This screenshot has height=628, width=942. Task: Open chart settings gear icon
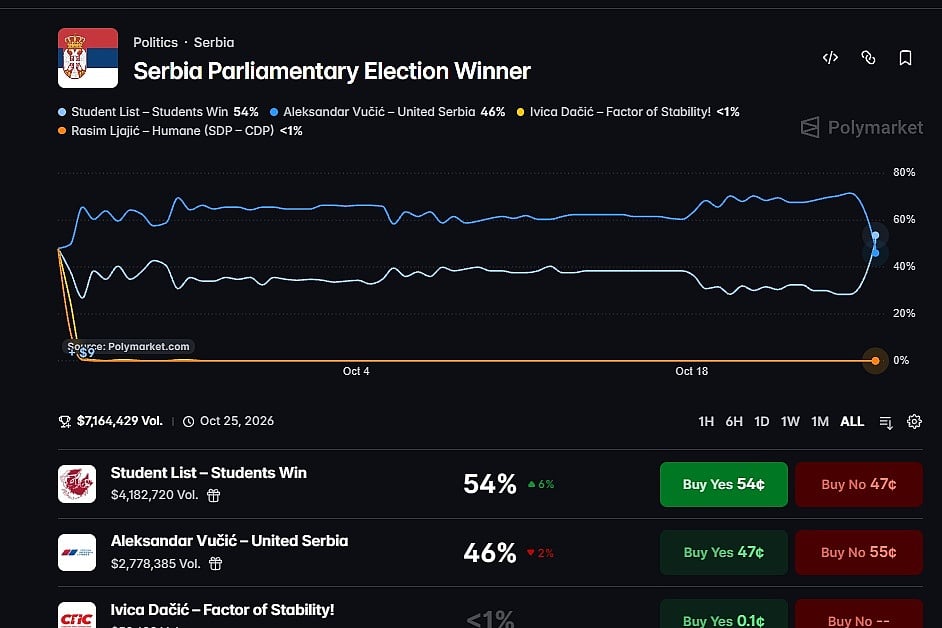(x=914, y=421)
